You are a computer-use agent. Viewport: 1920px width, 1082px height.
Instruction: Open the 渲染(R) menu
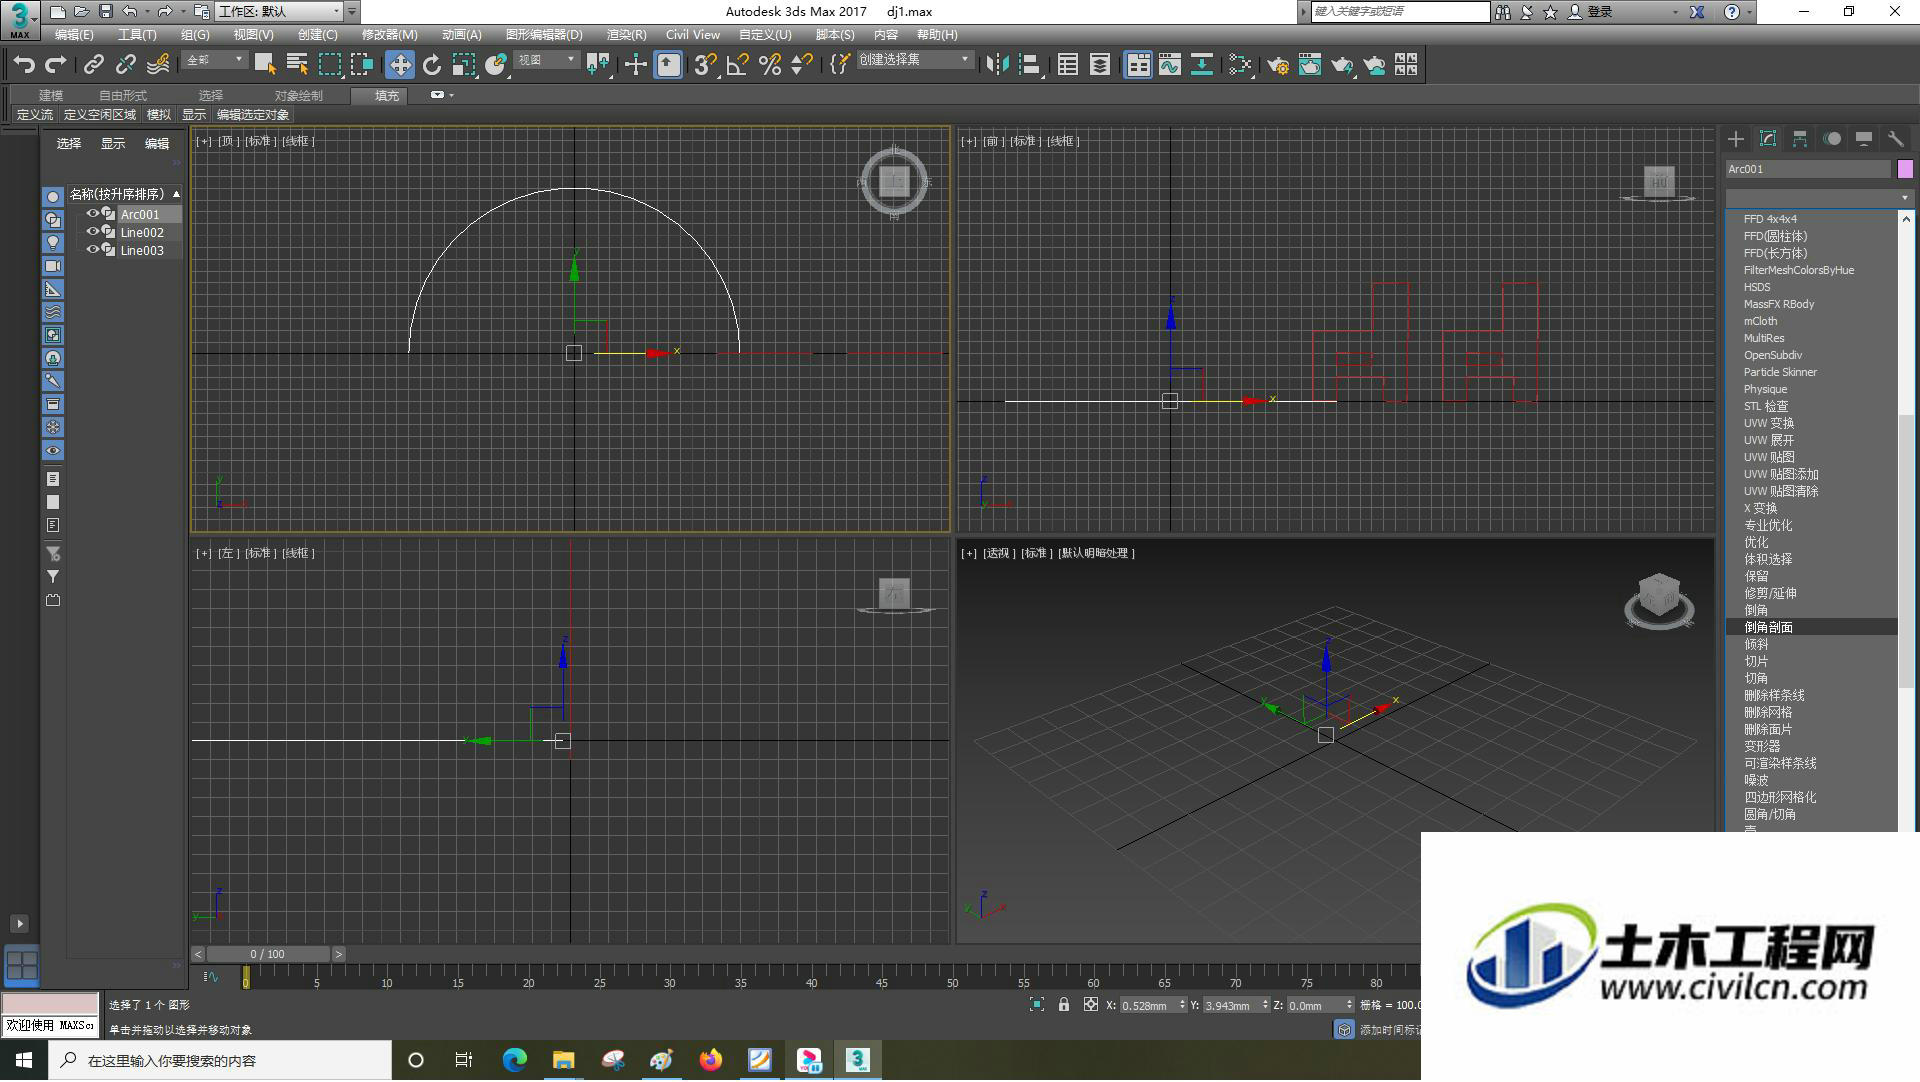point(626,35)
